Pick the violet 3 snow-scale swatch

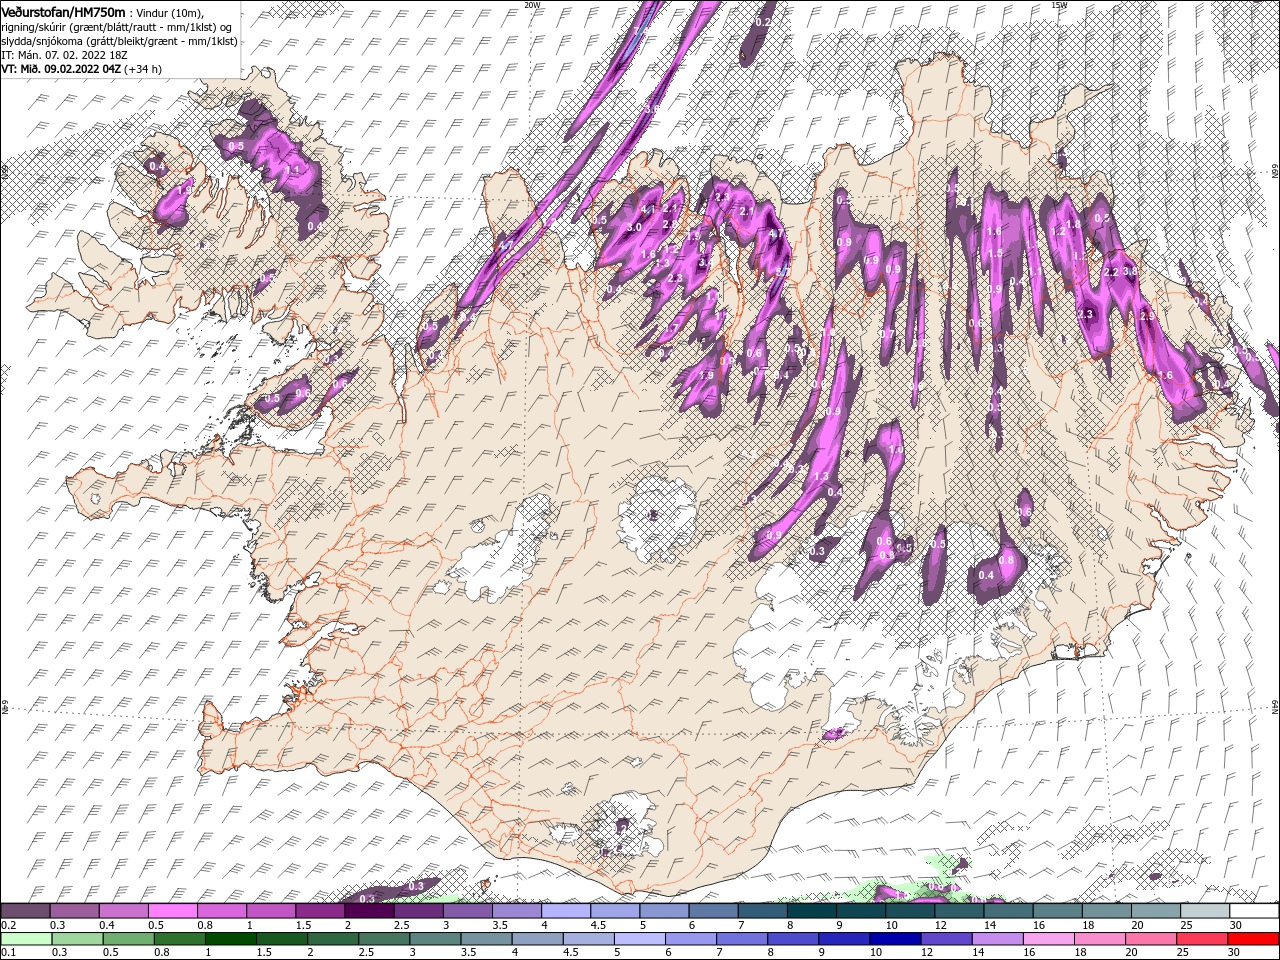pyautogui.click(x=467, y=911)
